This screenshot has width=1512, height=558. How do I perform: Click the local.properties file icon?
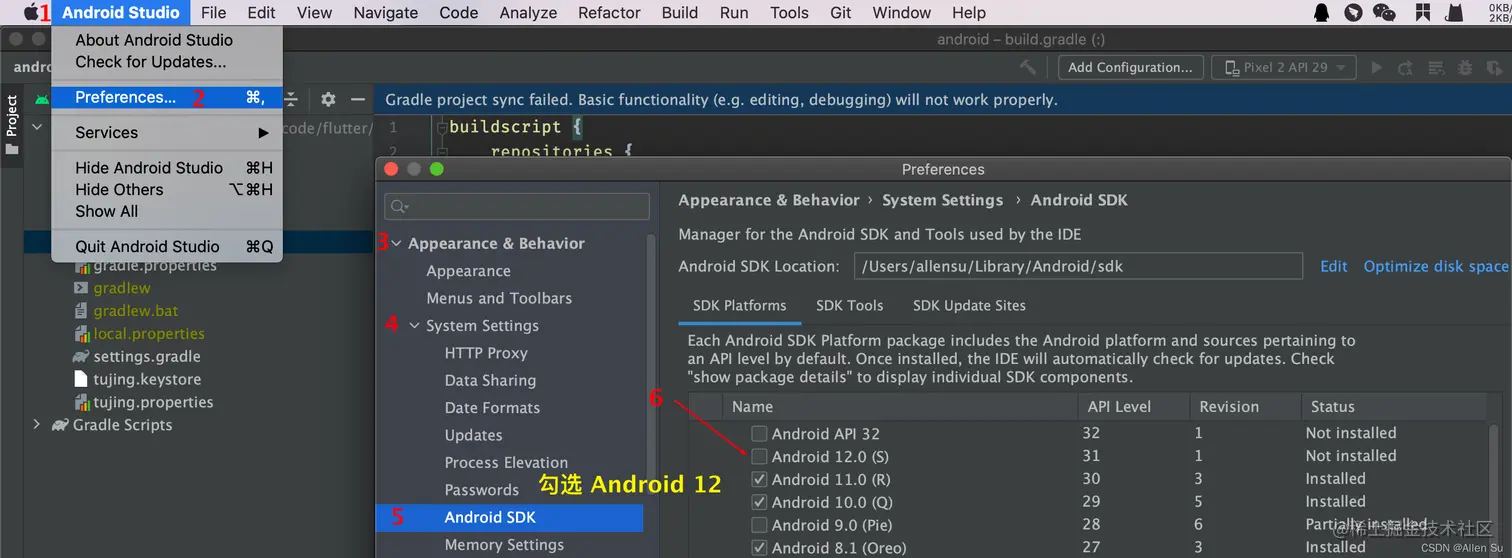coord(83,334)
